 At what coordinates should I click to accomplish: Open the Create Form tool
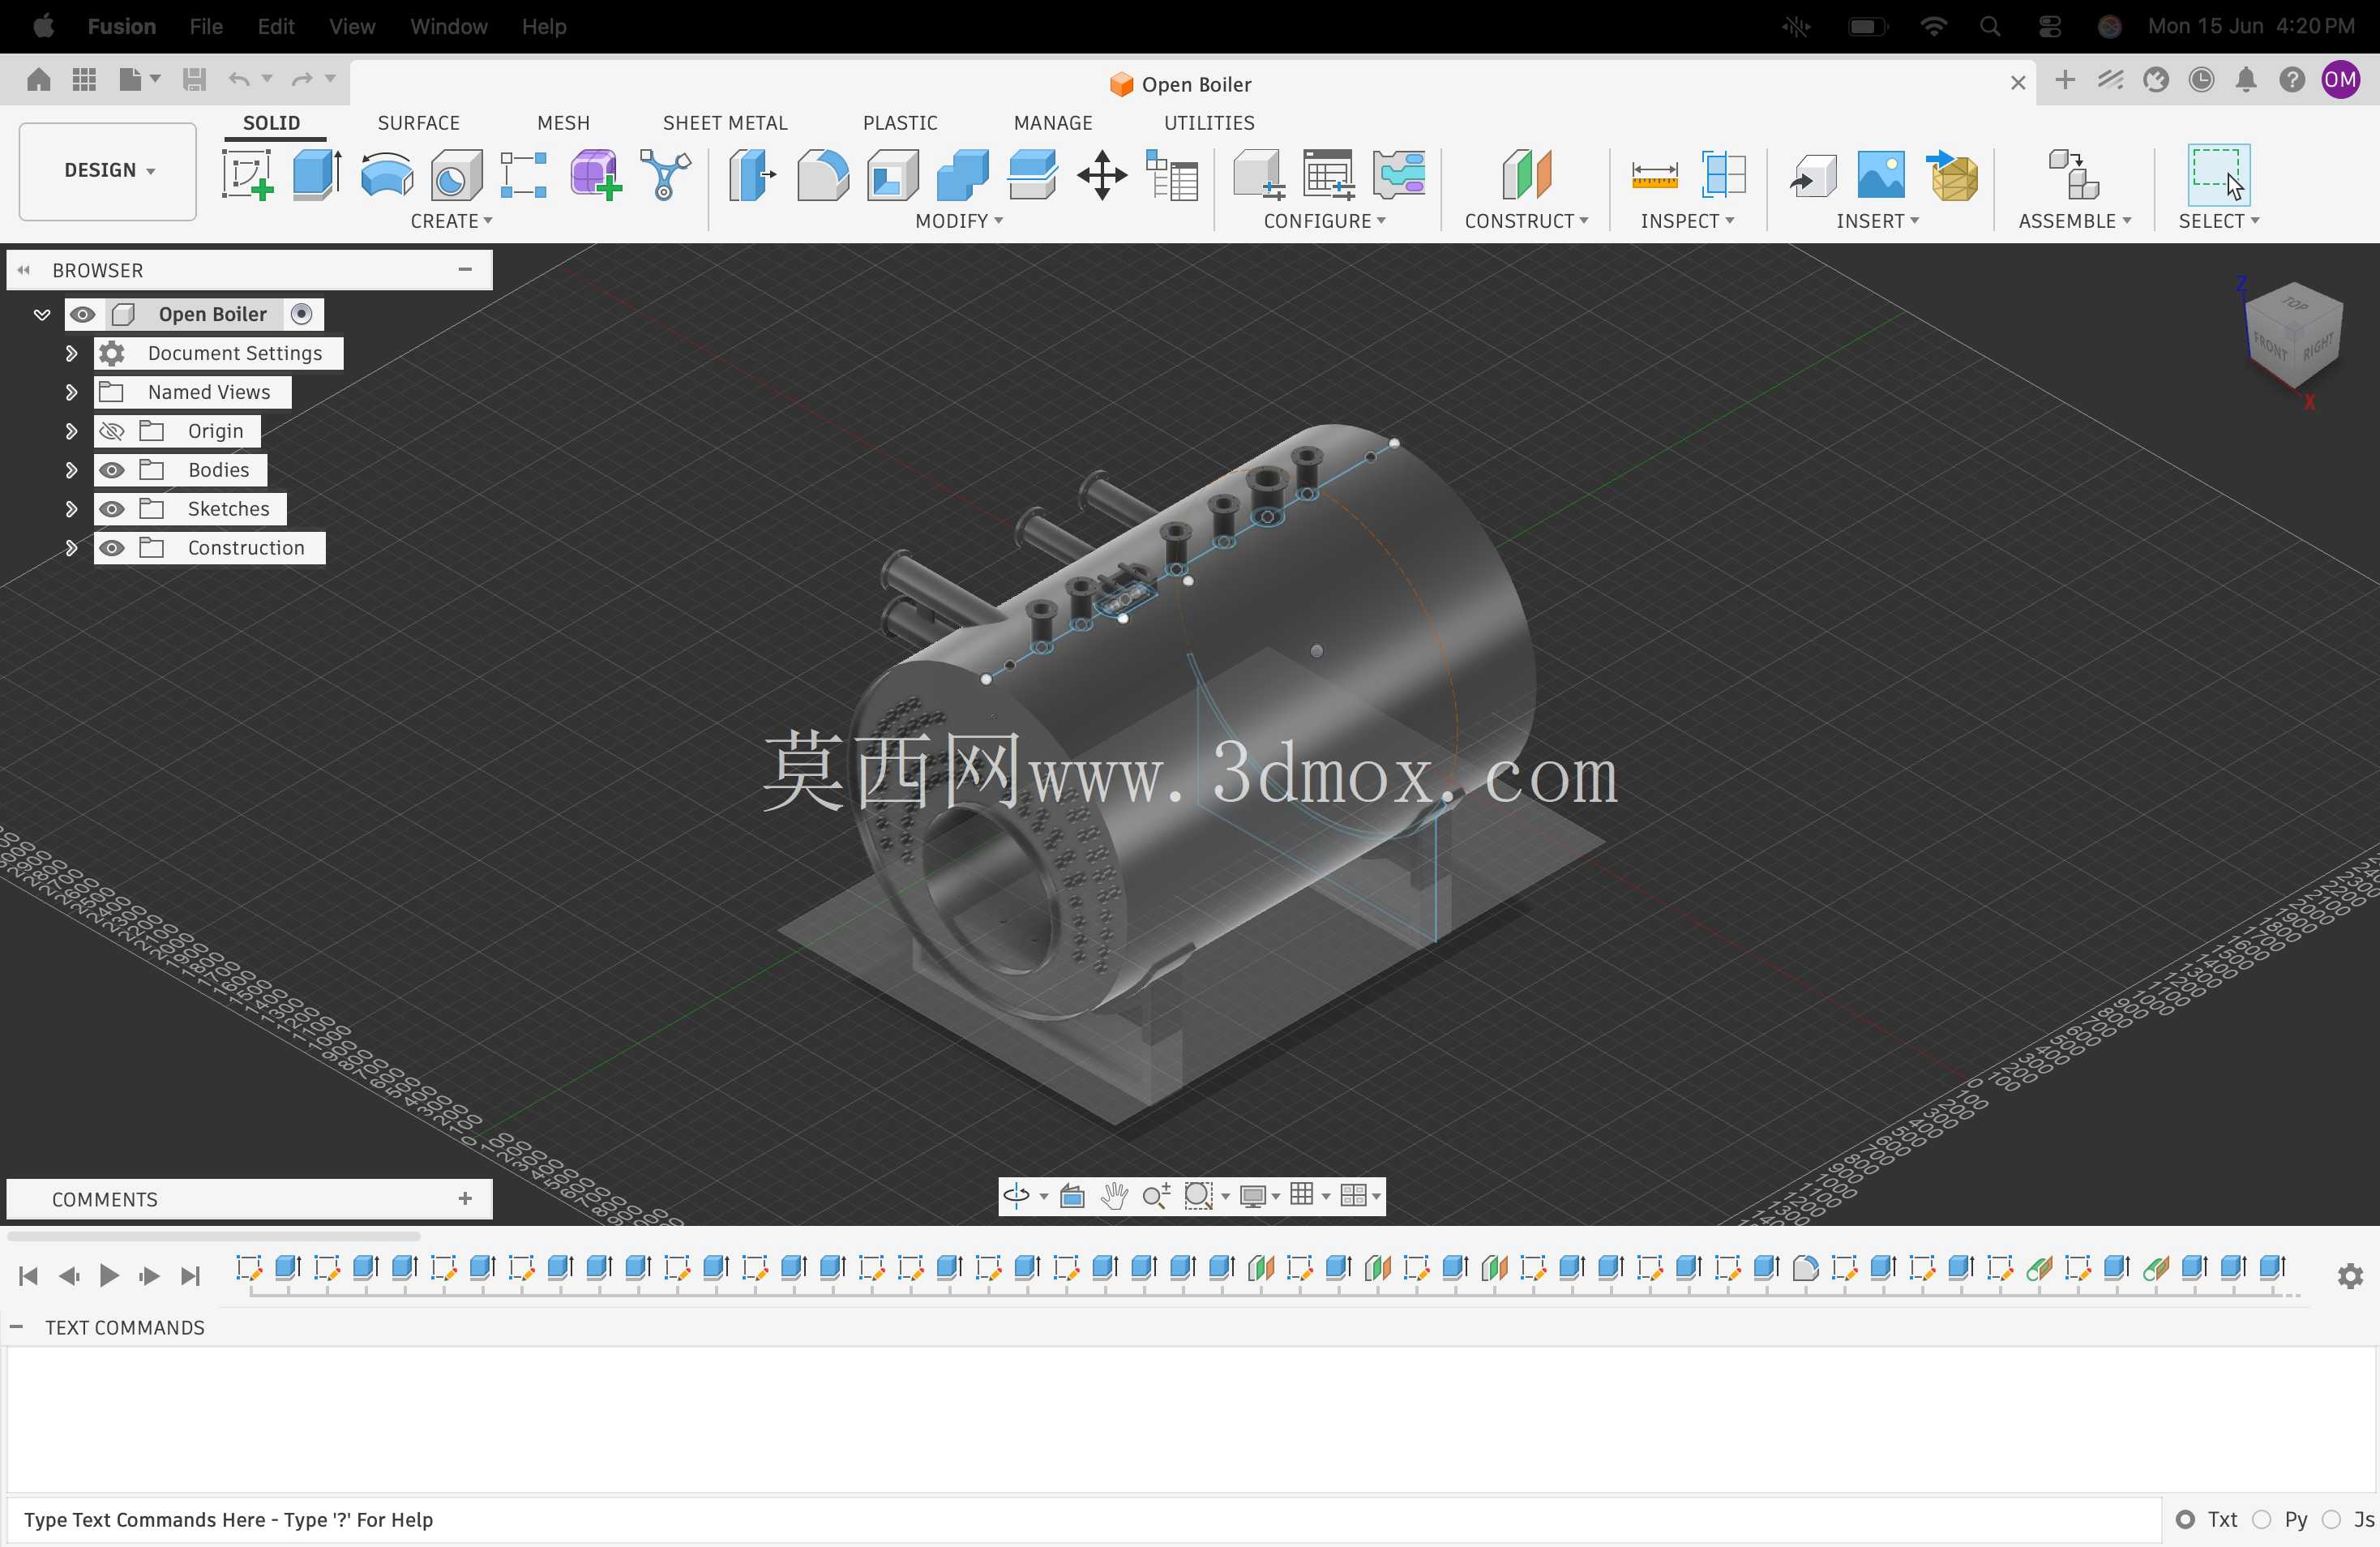[x=595, y=175]
